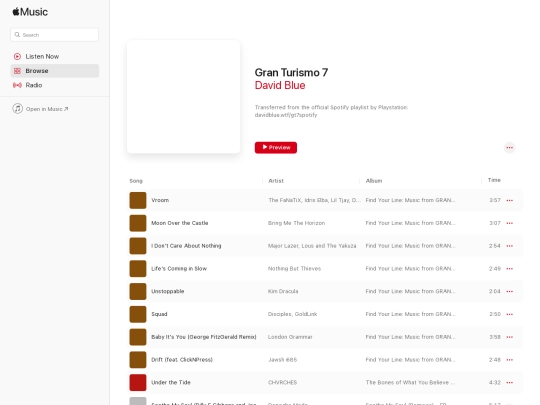This screenshot has height=405, width=540.
Task: Click the playlist cover artwork
Action: coord(183,96)
